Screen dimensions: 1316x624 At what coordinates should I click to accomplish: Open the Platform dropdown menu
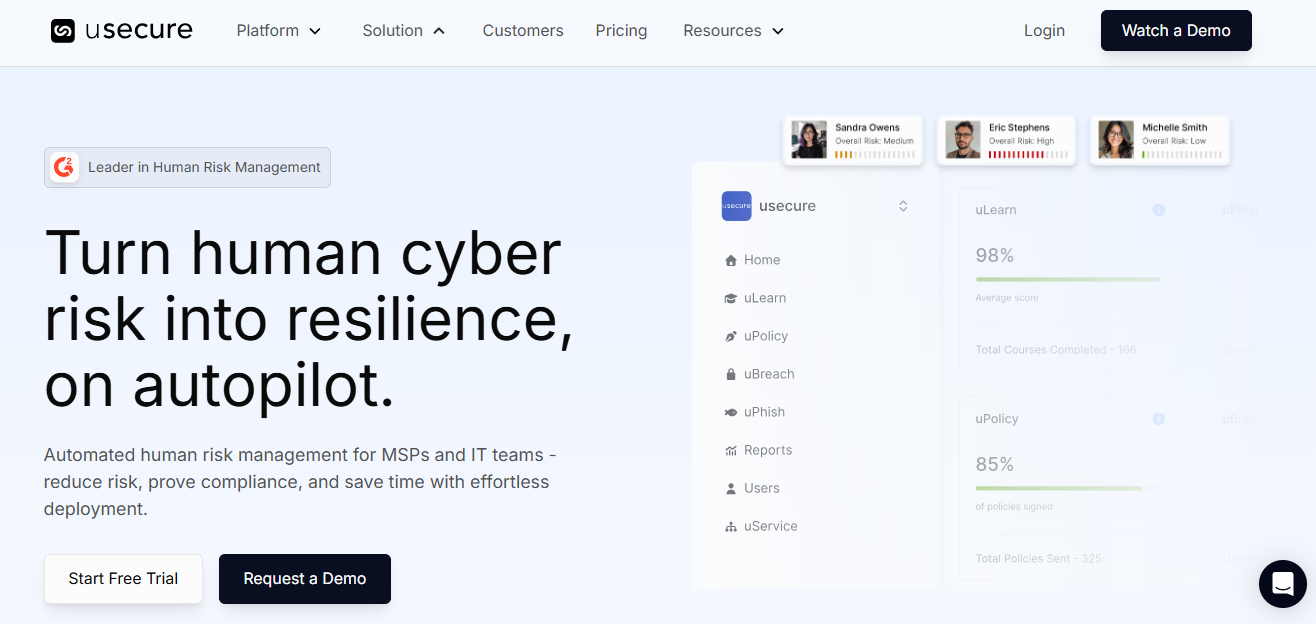[x=278, y=30]
